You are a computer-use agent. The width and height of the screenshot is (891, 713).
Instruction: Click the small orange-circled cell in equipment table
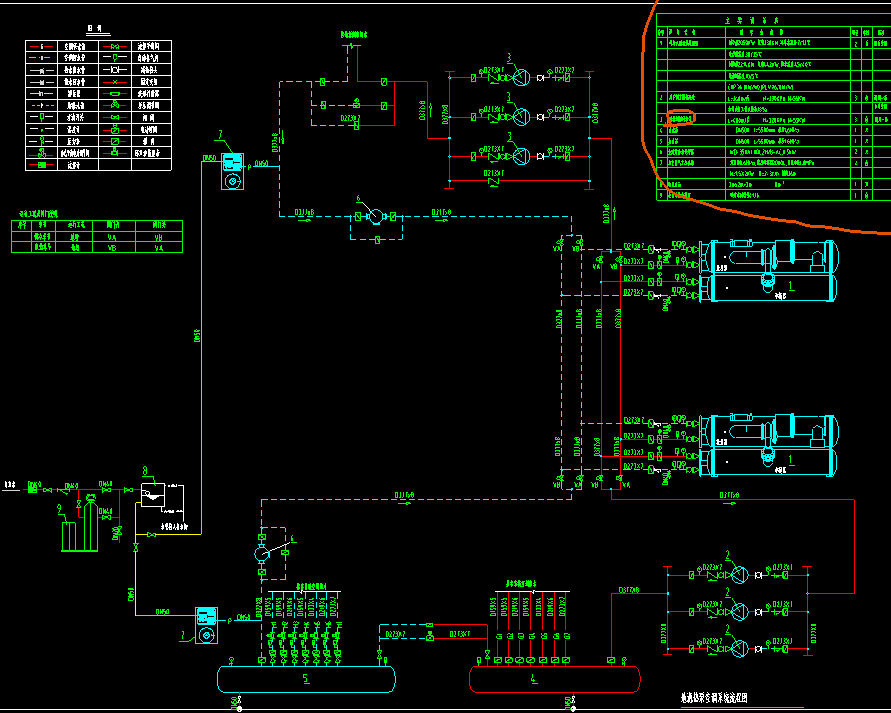click(680, 118)
